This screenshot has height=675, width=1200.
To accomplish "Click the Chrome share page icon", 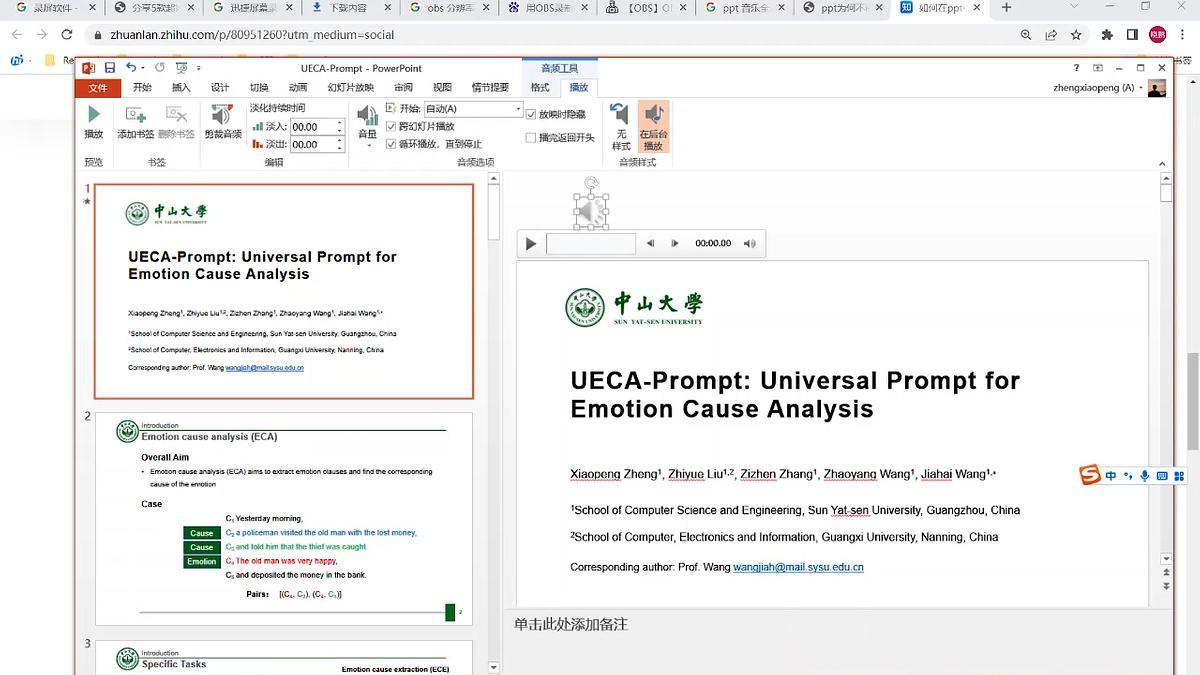I will point(1051,34).
